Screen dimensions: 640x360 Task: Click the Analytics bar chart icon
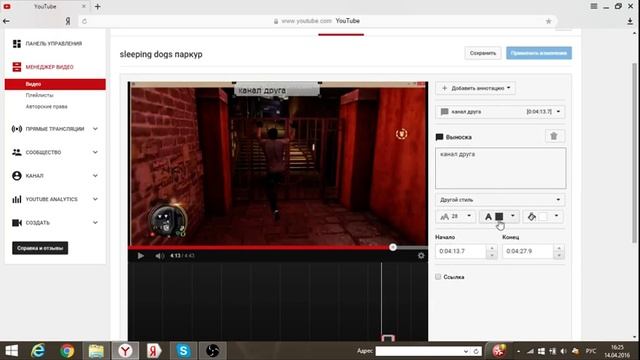point(17,199)
